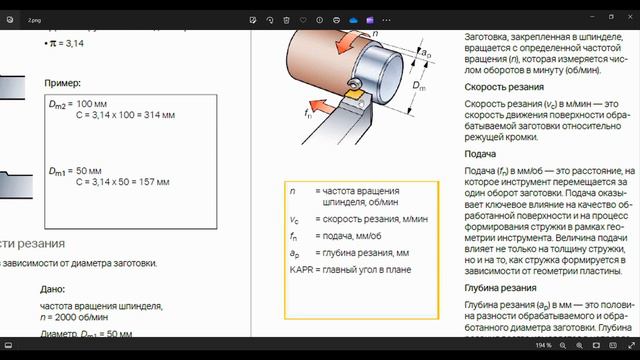Open the OneDrive cloud icon

353,20
